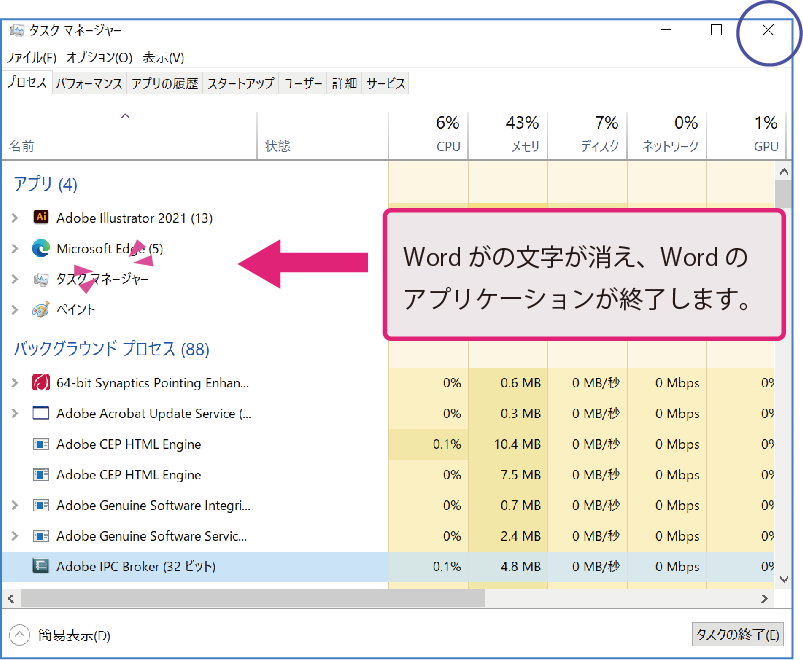This screenshot has height=660, width=803.
Task: Click the Adobe Illustrator 2021 app icon
Action: pyautogui.click(x=41, y=217)
